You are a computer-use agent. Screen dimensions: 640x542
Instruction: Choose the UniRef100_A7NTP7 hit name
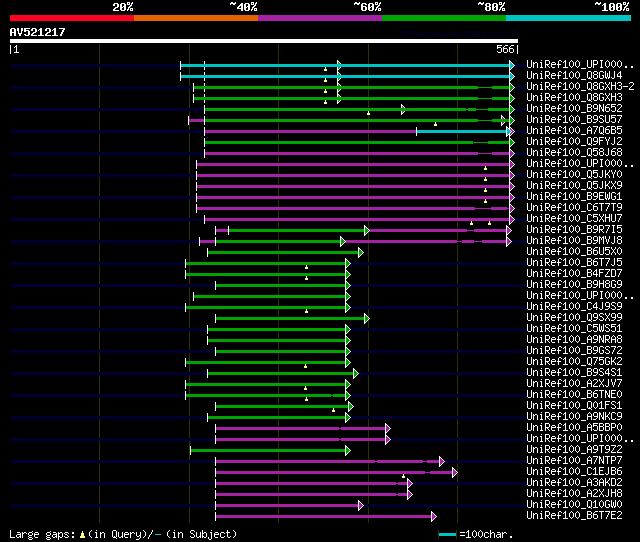point(574,461)
